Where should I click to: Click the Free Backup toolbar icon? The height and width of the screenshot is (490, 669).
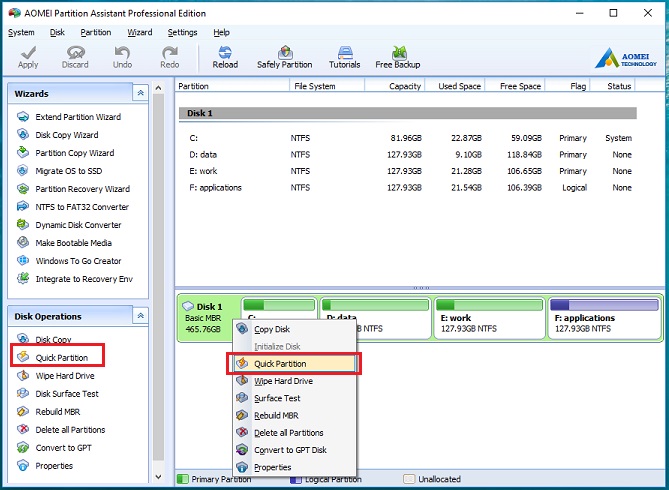click(x=398, y=57)
